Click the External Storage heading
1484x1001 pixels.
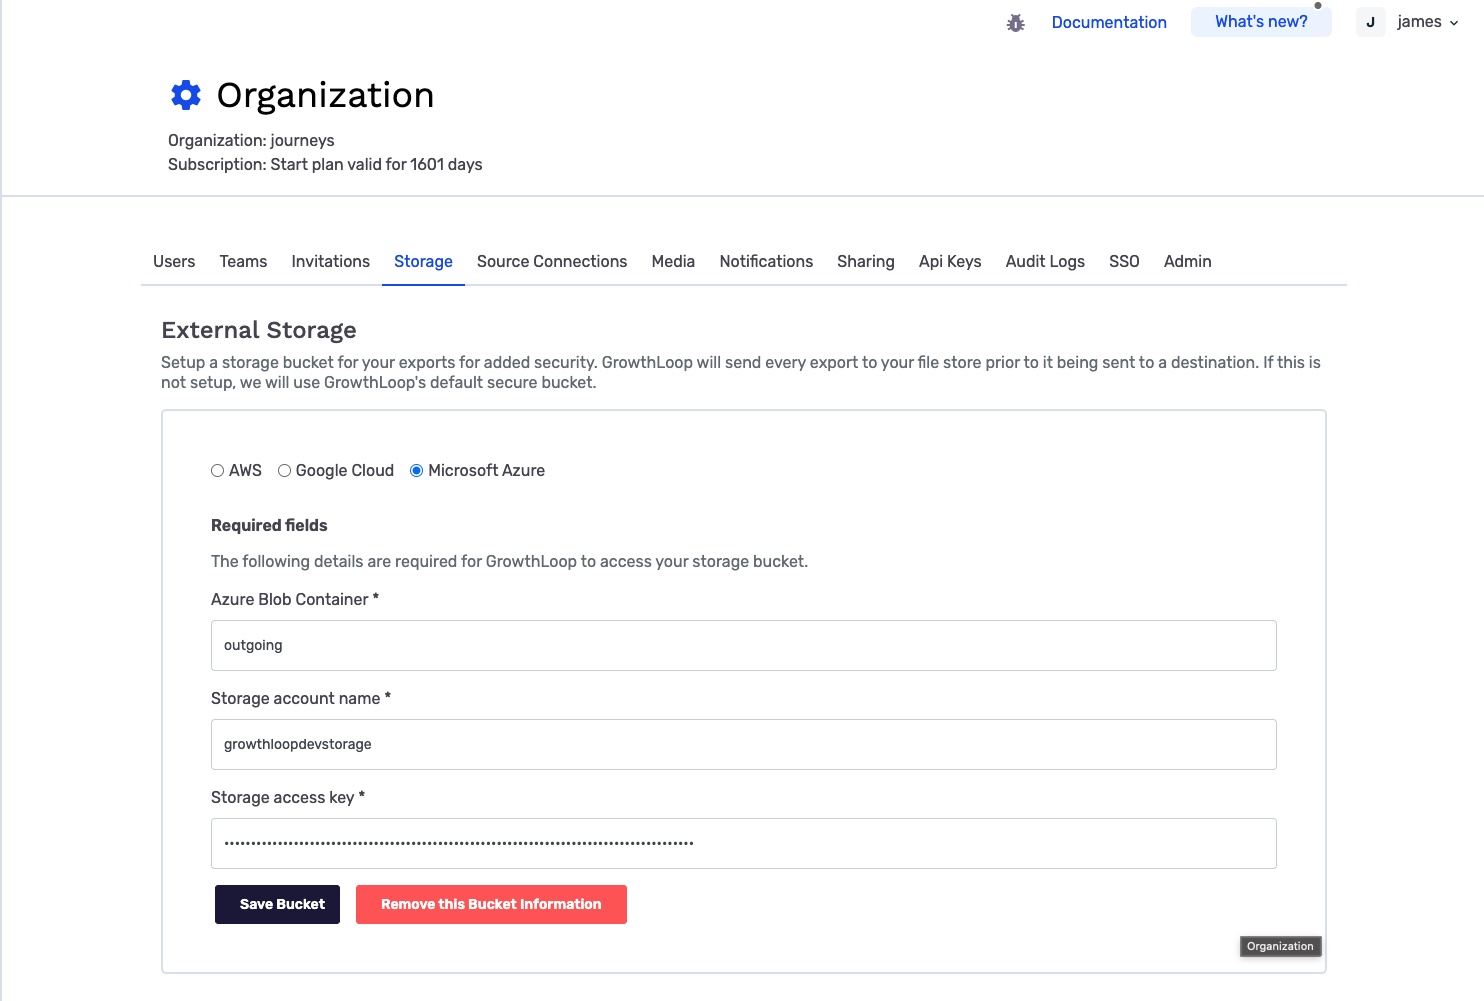click(259, 330)
